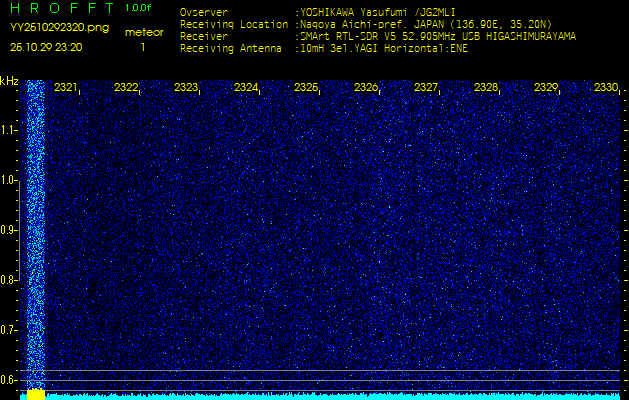Click the cyan signal level bar at bottom
The height and width of the screenshot is (400, 629).
(330, 396)
